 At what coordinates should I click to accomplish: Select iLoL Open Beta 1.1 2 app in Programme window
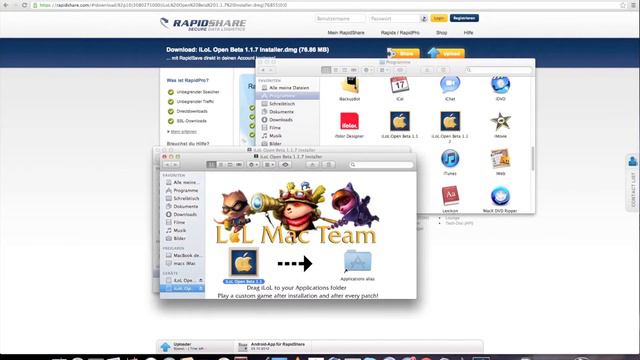(x=450, y=121)
